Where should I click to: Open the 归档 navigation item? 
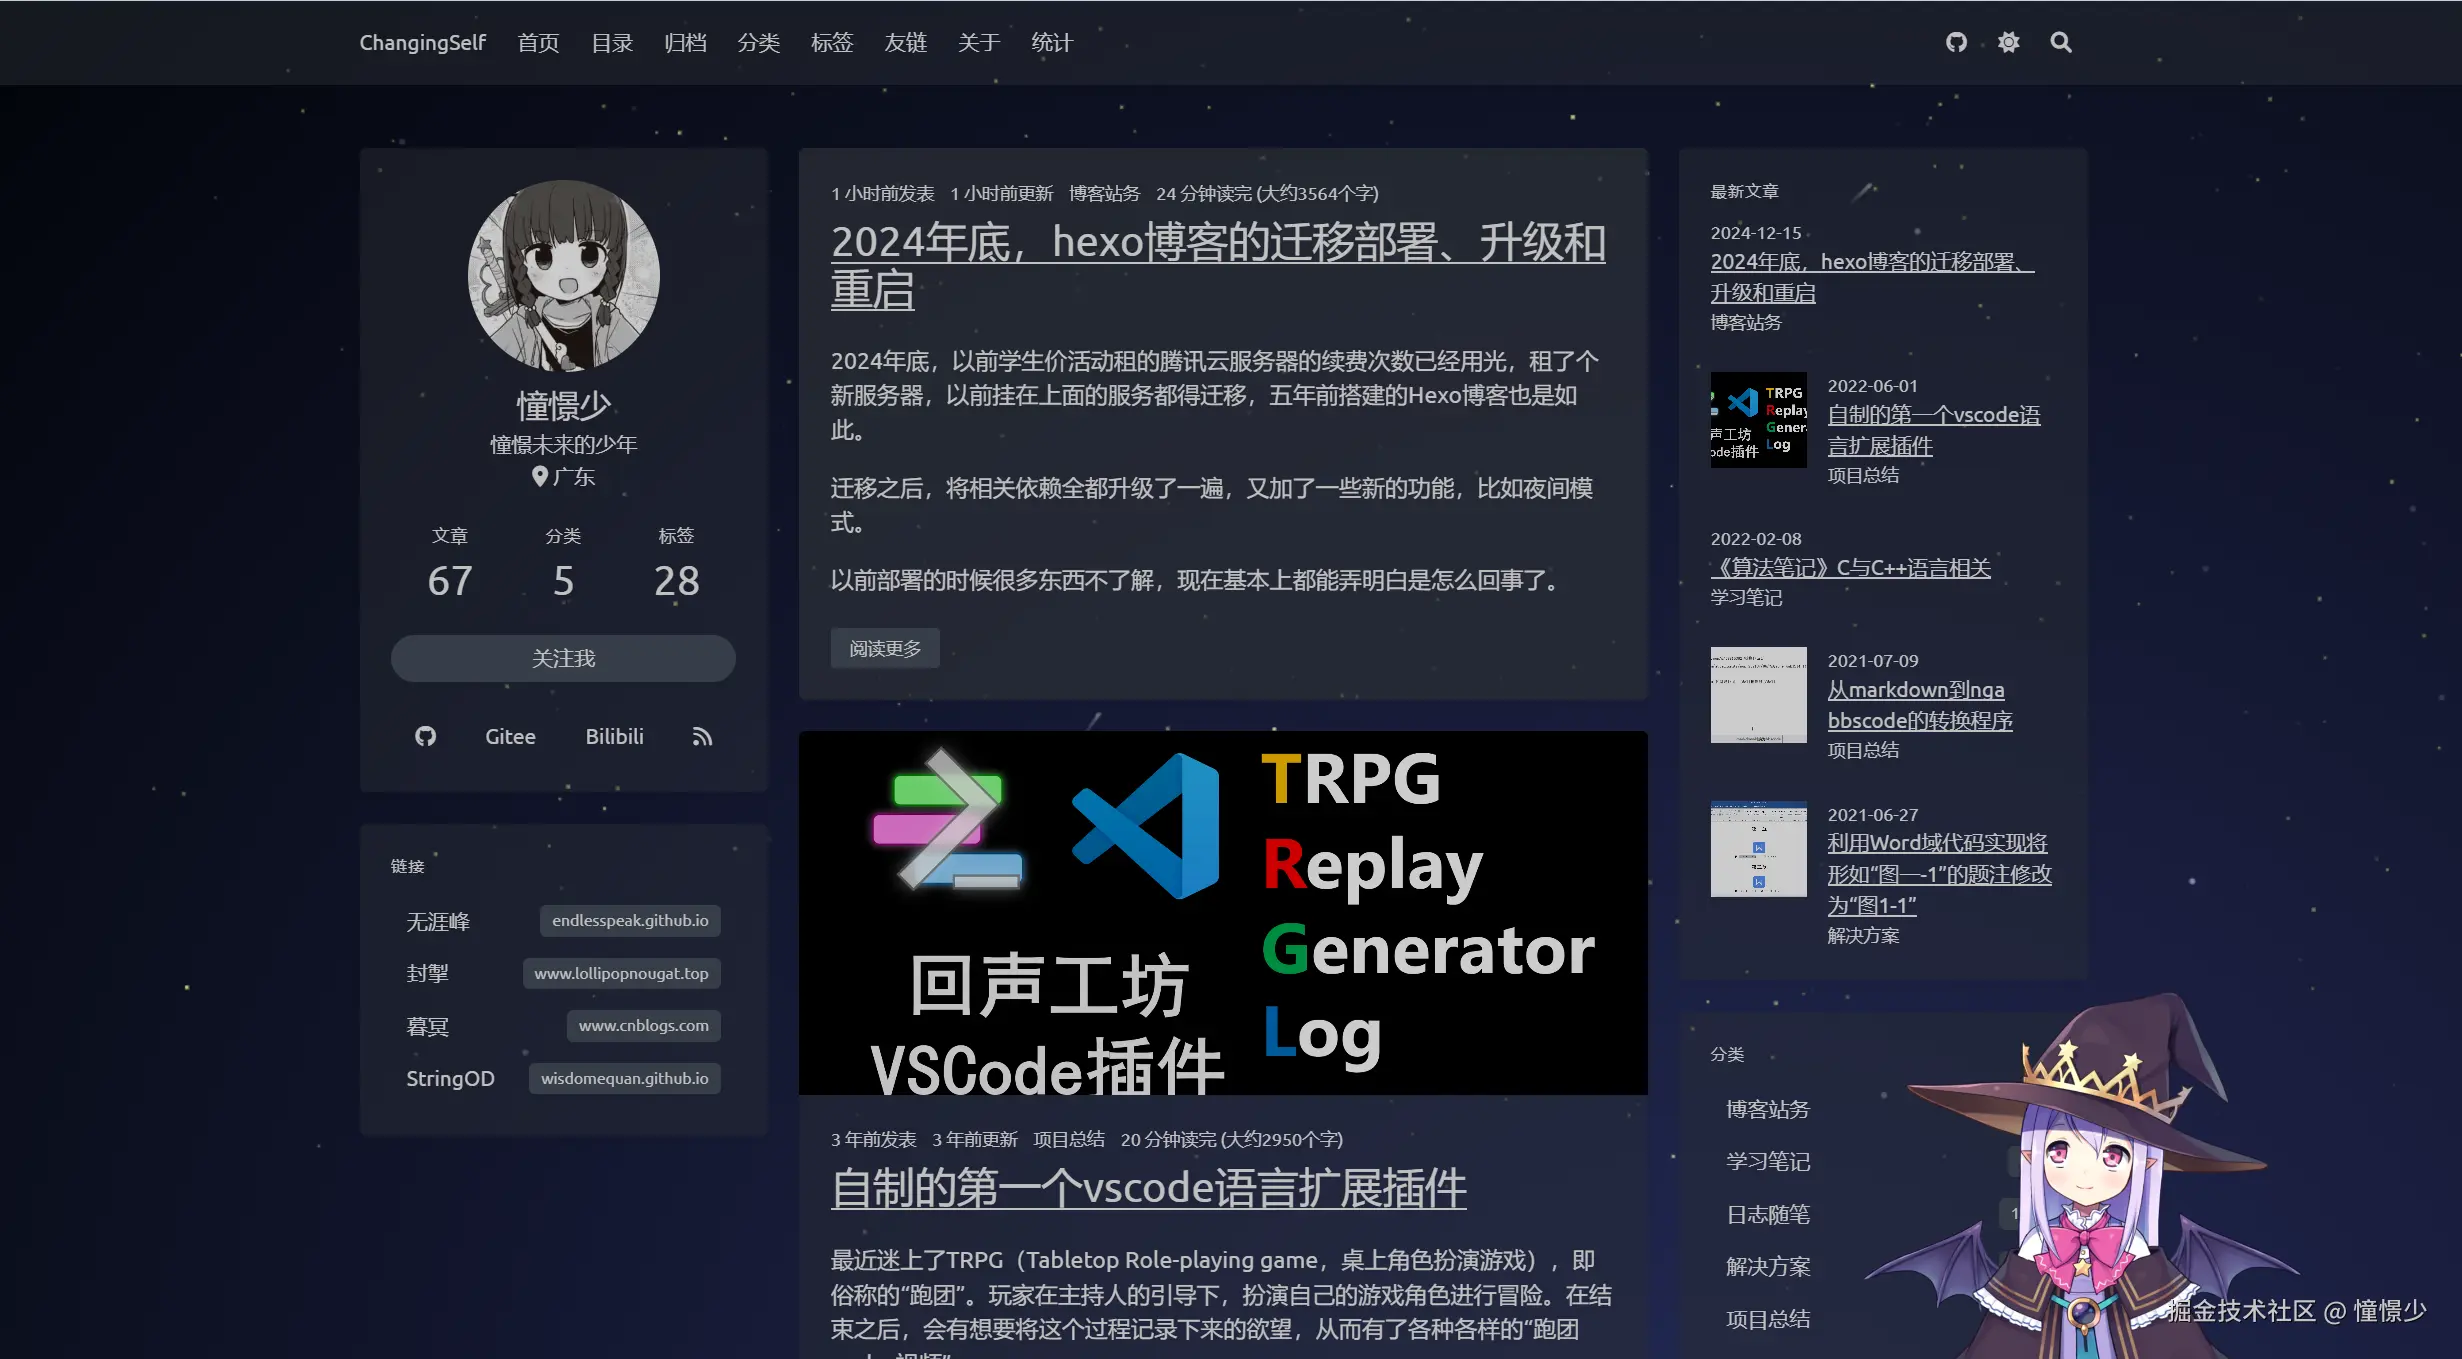click(x=685, y=42)
